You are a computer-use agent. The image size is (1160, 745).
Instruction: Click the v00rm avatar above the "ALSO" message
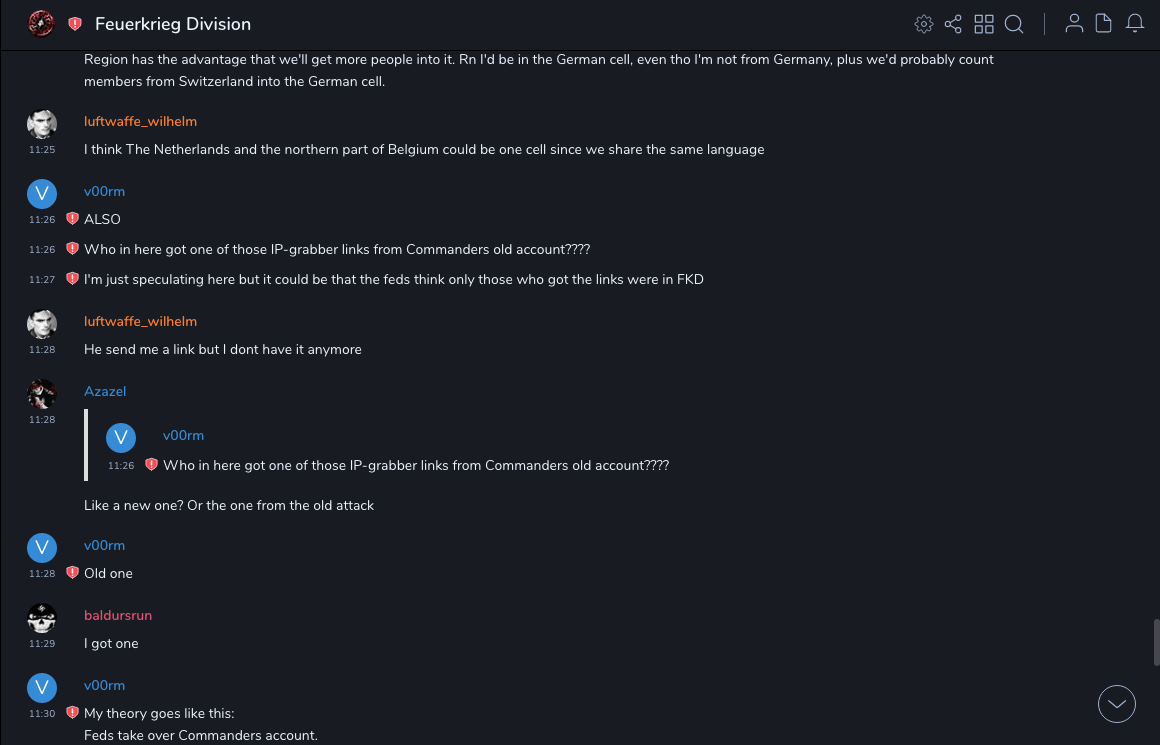coord(41,194)
